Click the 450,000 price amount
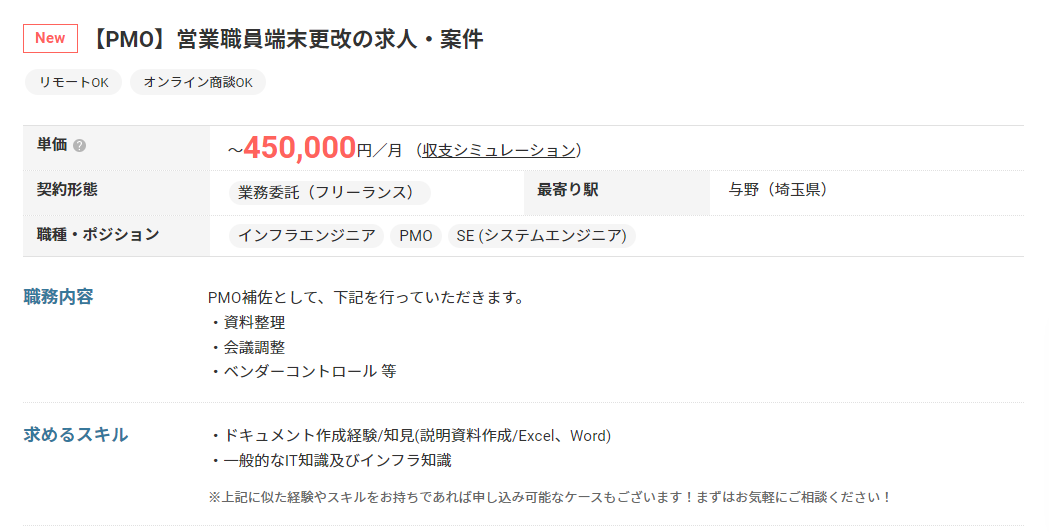 tap(300, 148)
